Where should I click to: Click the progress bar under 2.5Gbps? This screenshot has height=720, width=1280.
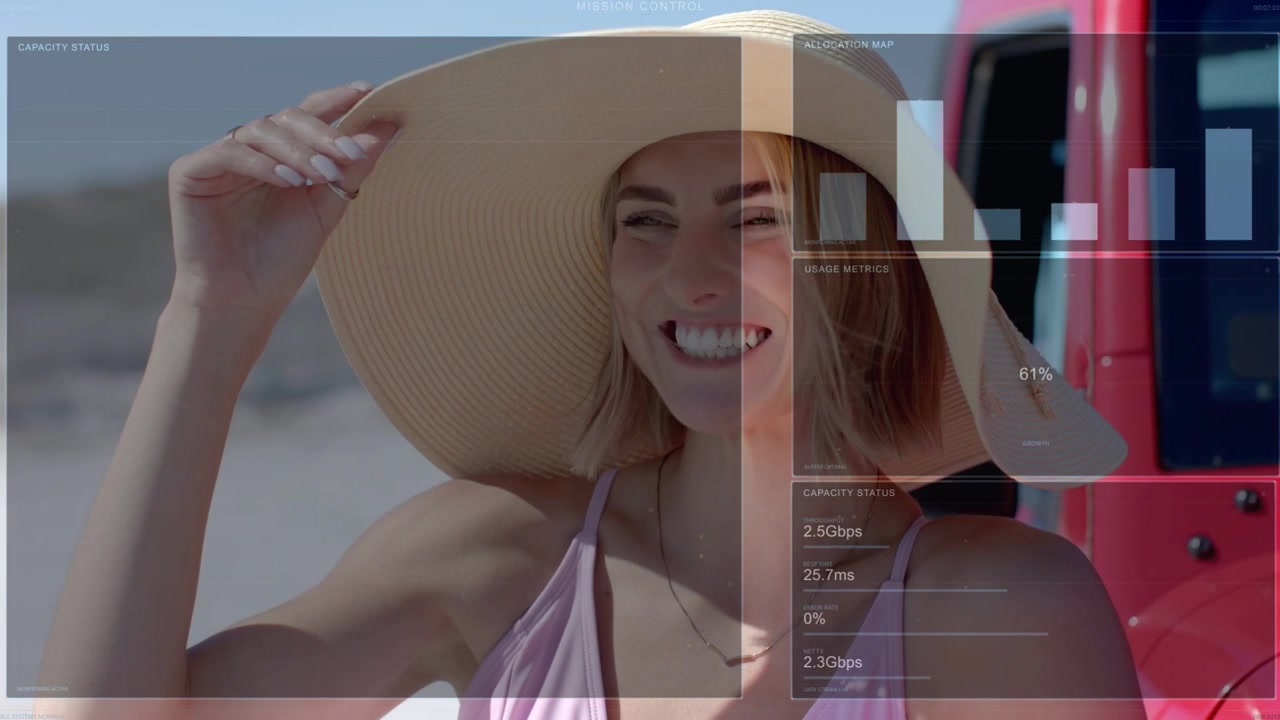point(846,547)
